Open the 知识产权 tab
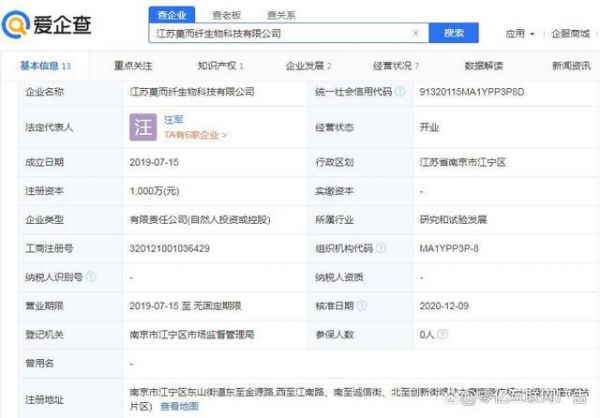 point(220,66)
